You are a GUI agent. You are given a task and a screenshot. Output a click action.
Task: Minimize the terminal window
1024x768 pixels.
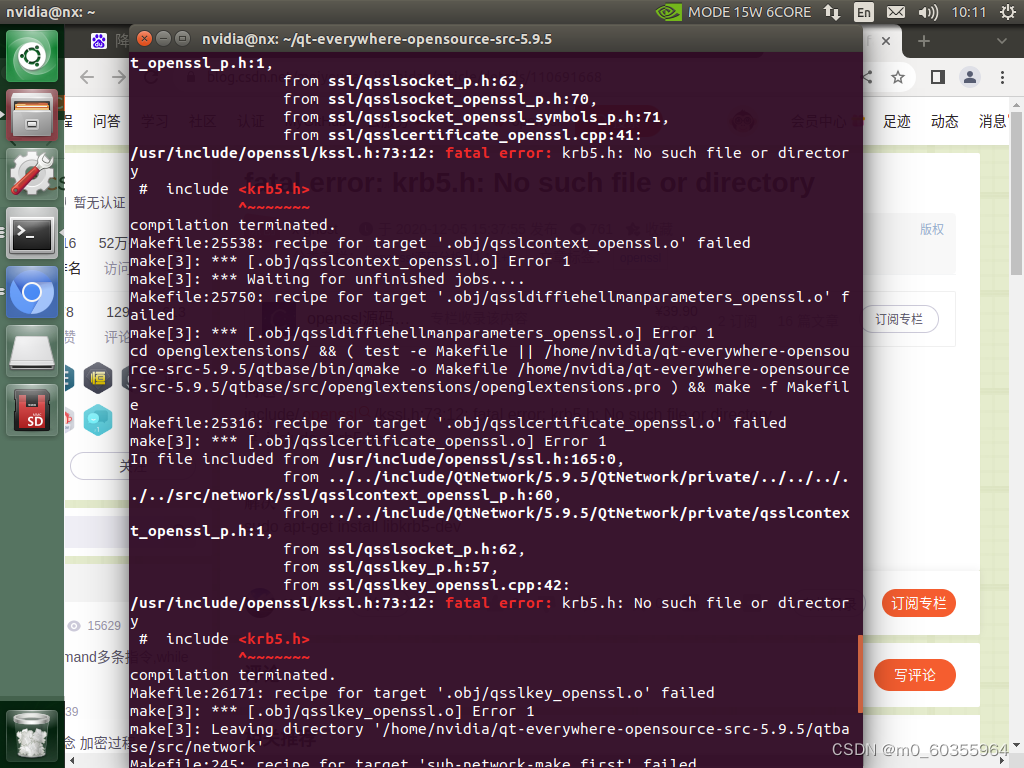tap(164, 39)
